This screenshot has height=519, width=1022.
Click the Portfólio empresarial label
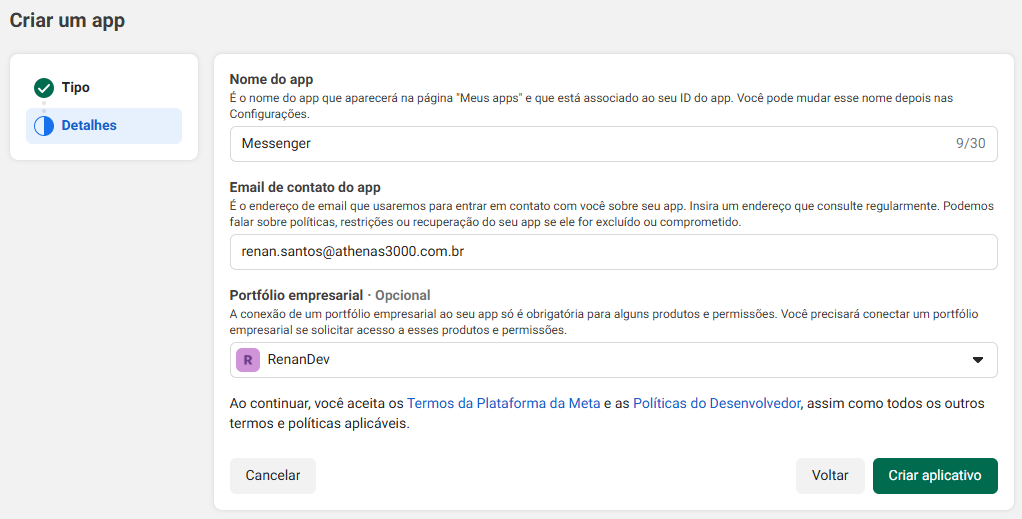[294, 295]
